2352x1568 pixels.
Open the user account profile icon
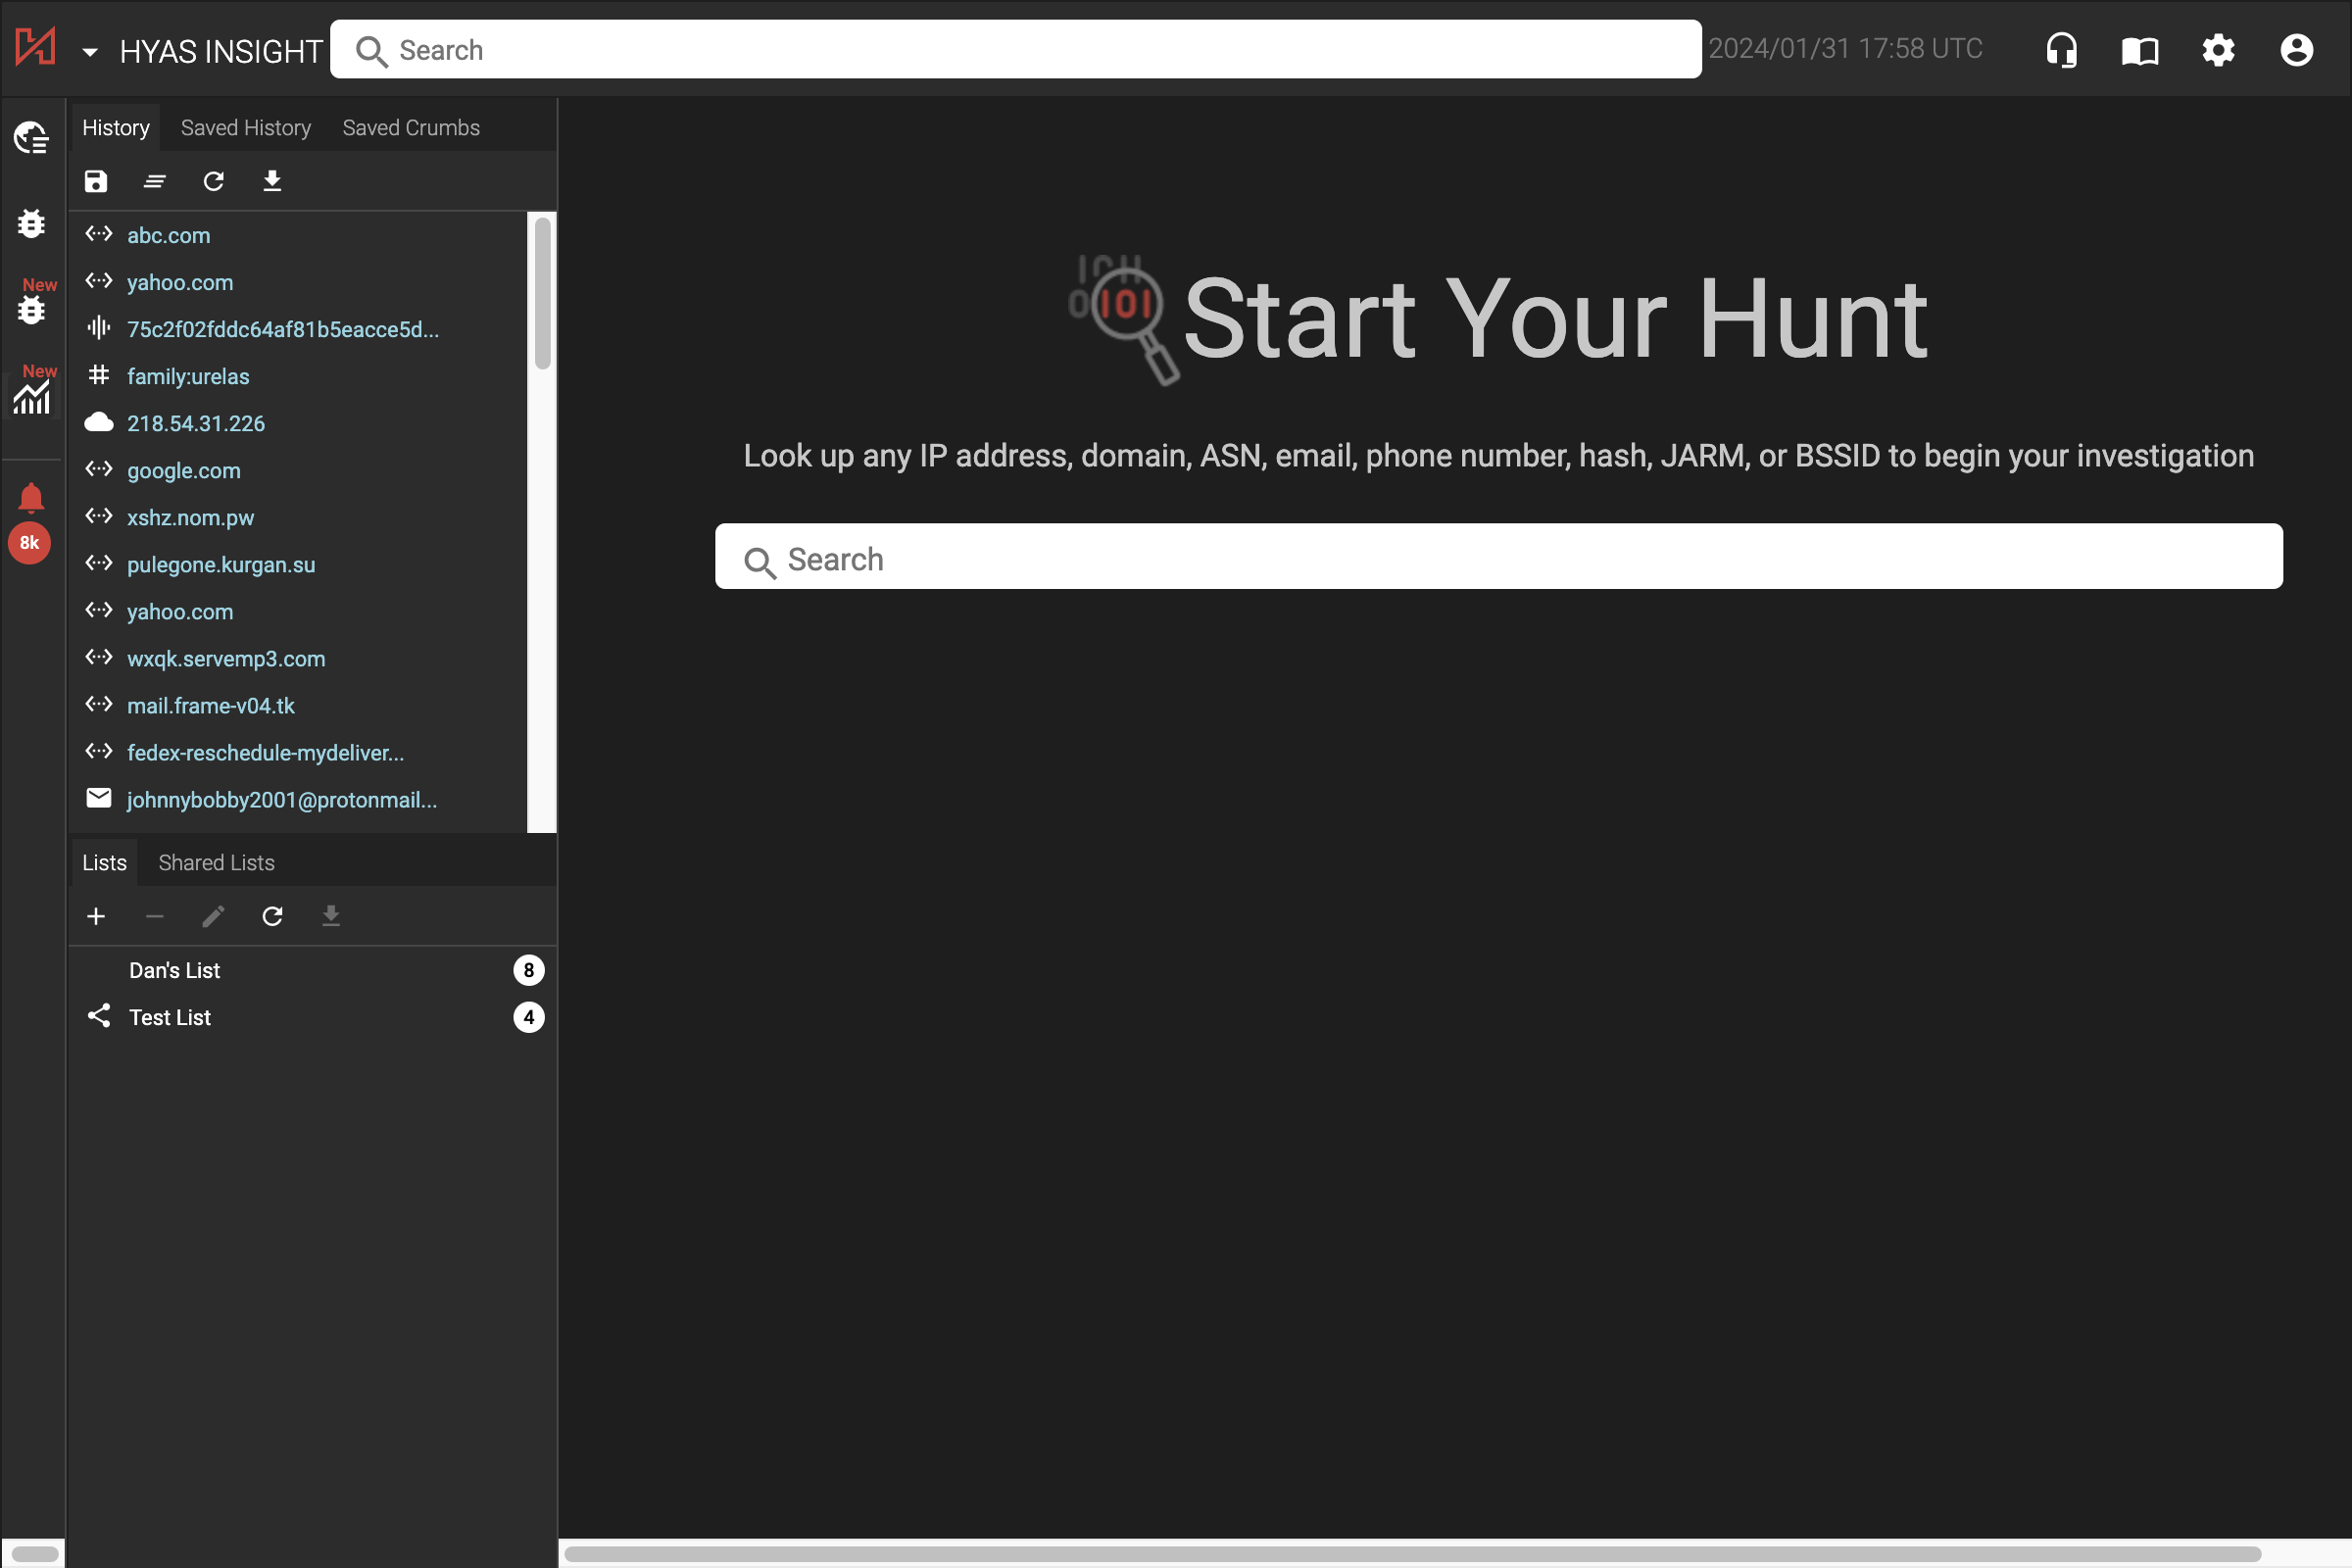click(x=2296, y=50)
